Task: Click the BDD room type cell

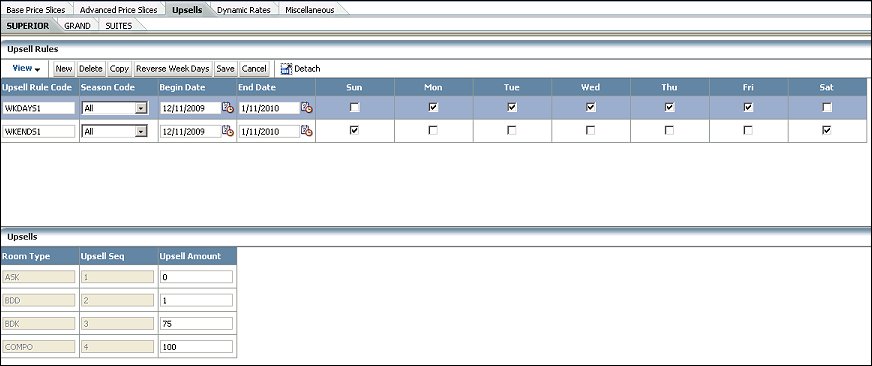Action: click(x=39, y=300)
